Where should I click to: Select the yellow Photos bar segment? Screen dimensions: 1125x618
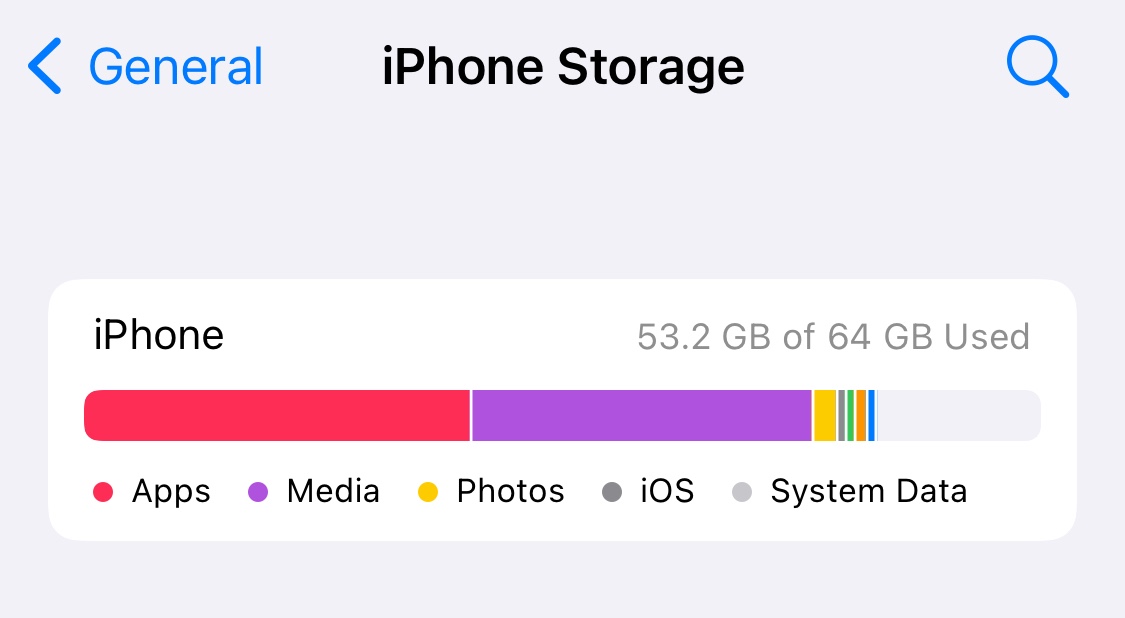(x=825, y=416)
